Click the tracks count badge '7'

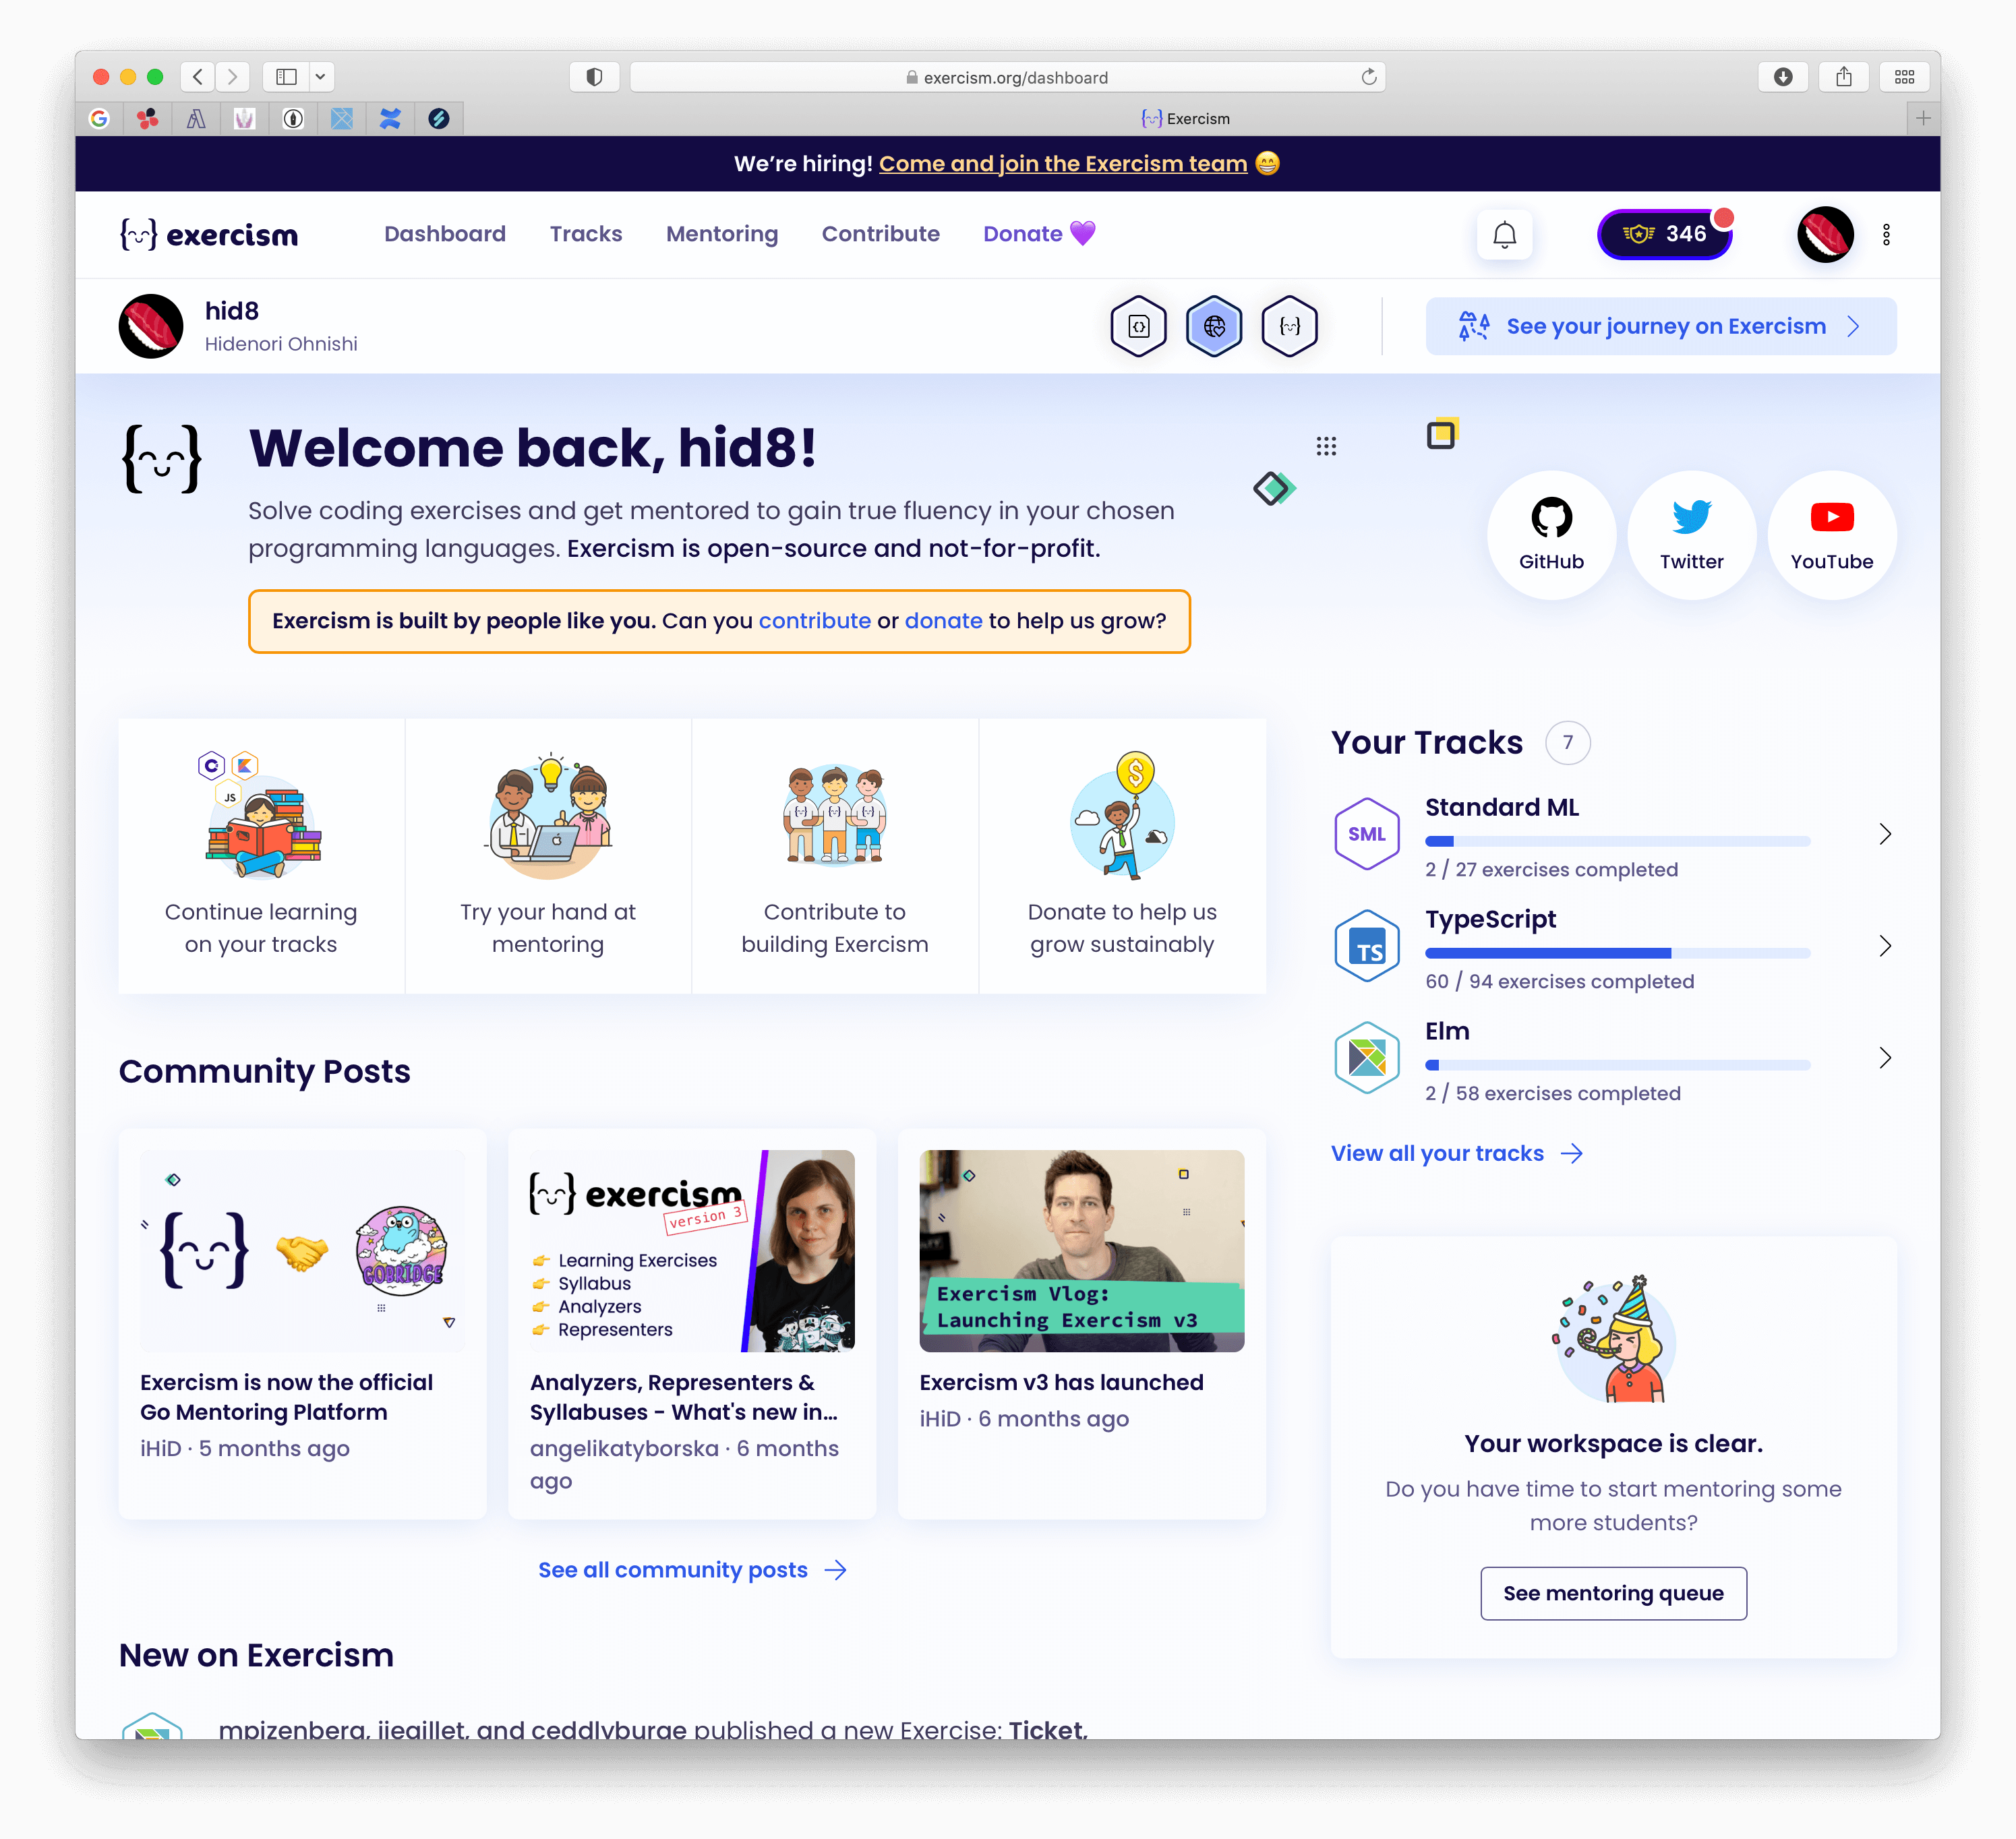tap(1567, 743)
